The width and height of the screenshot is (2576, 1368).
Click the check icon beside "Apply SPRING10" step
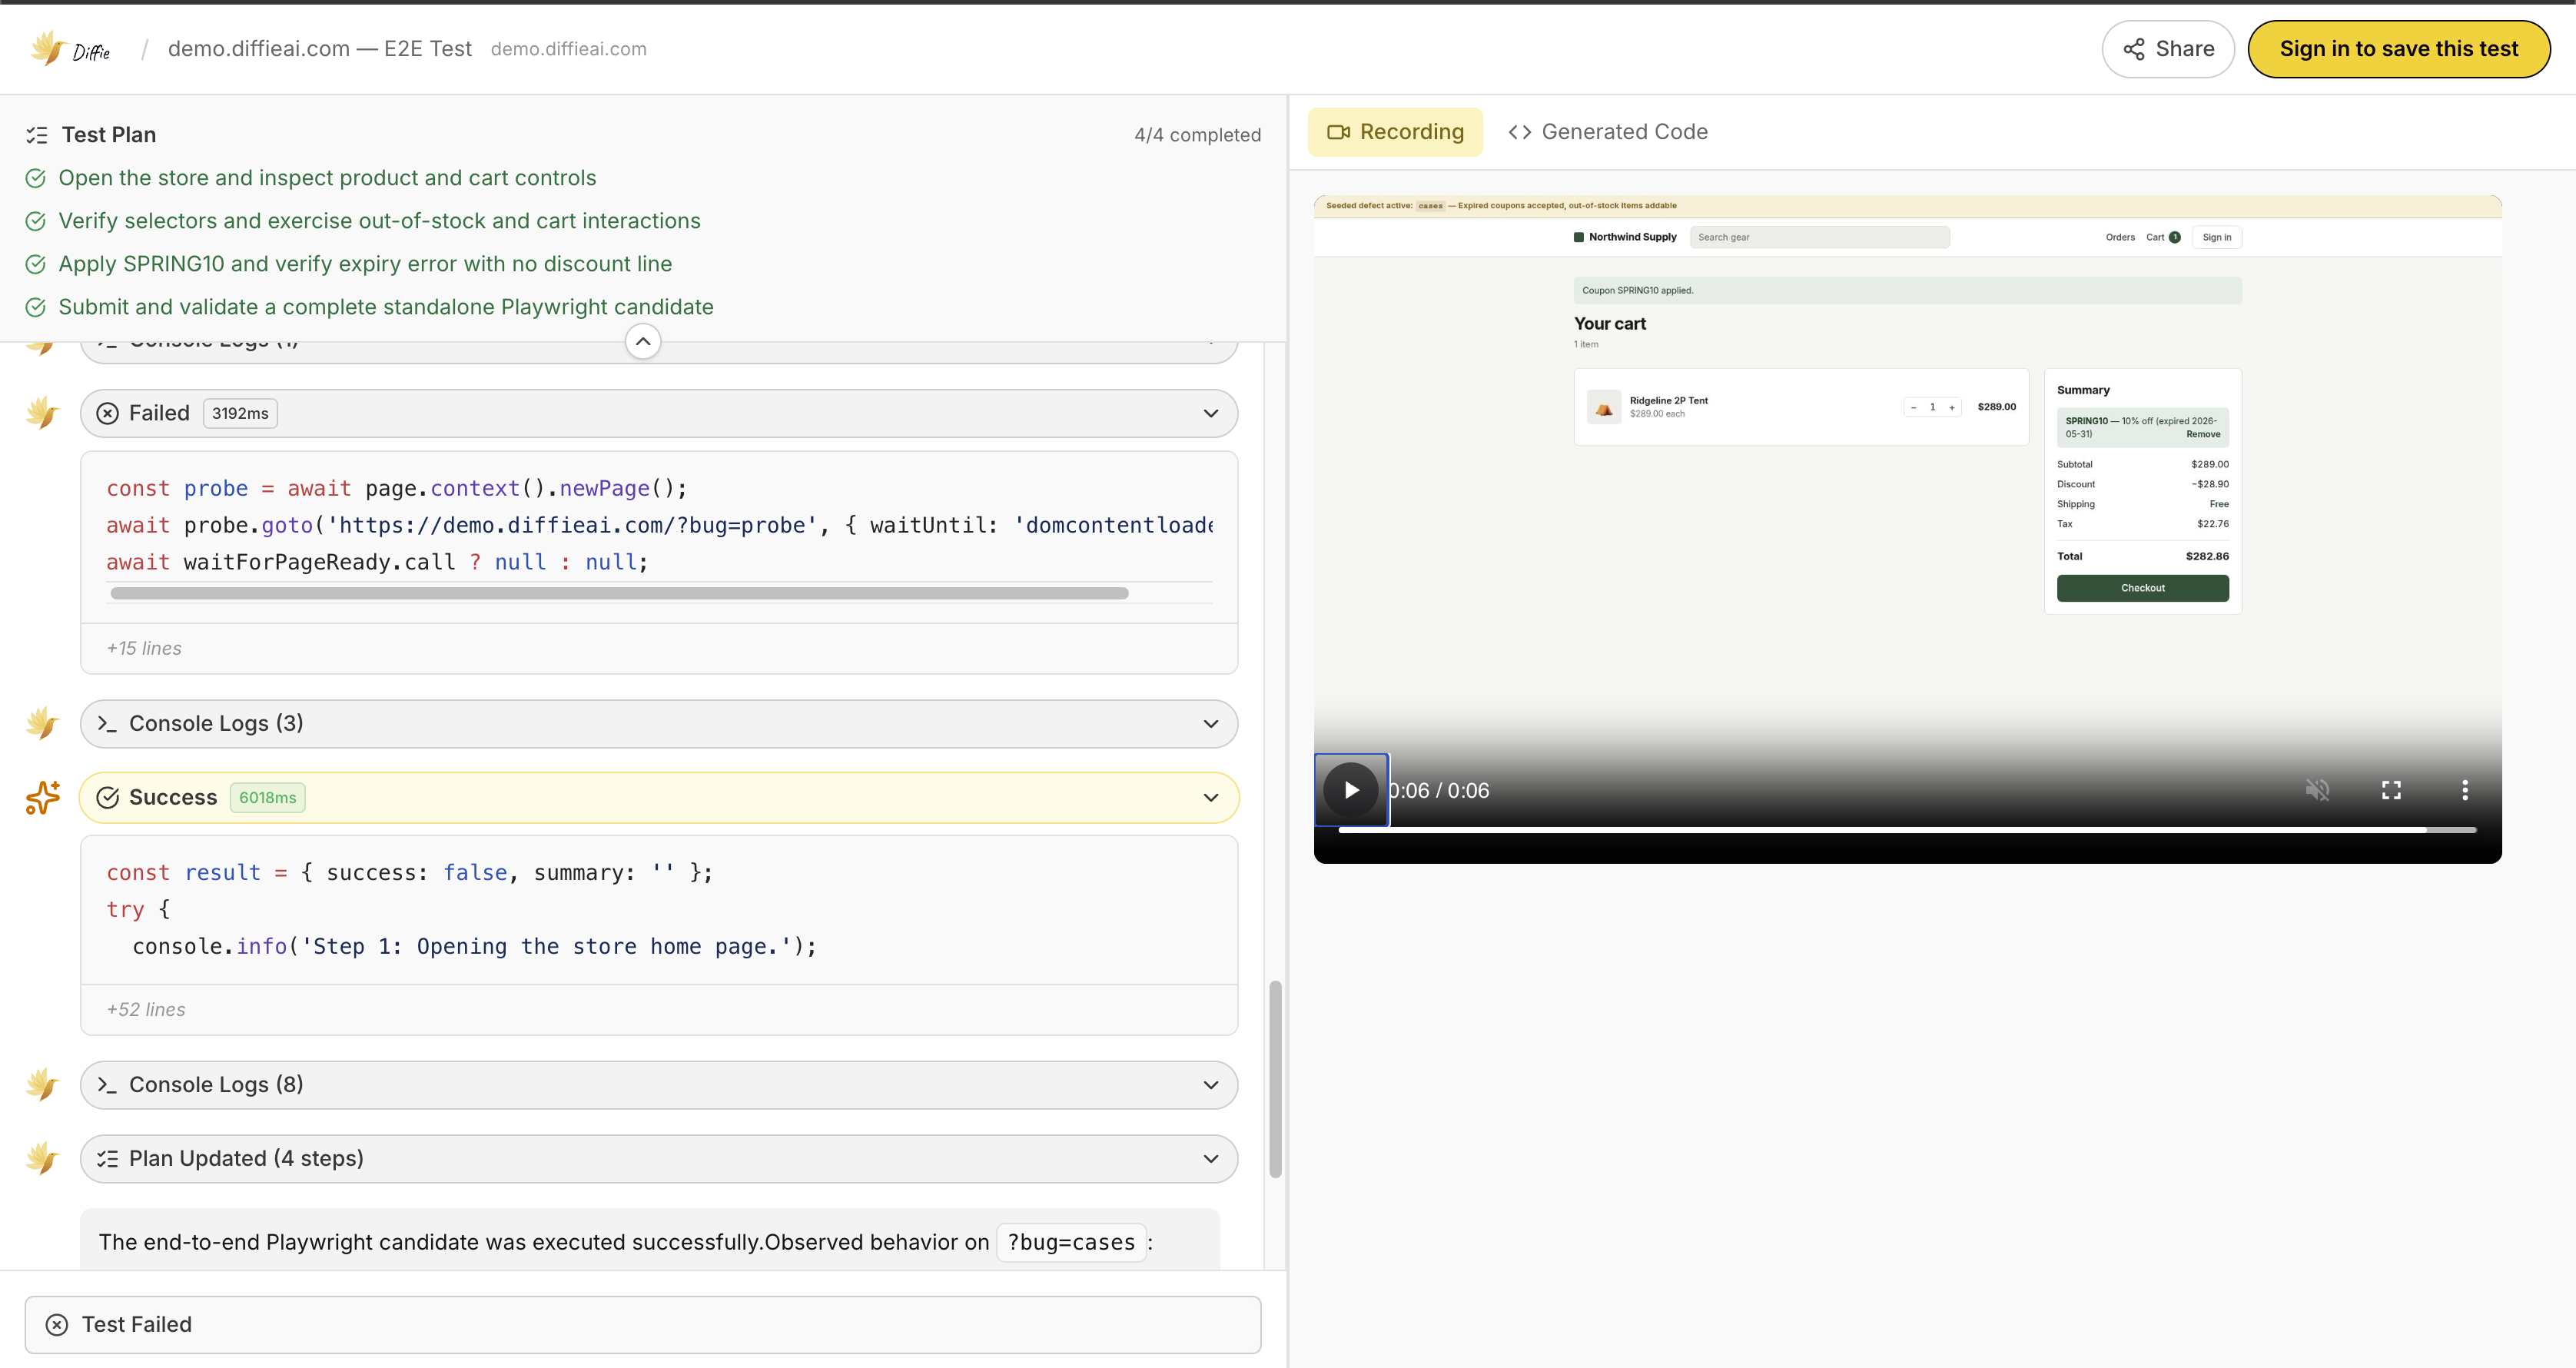[35, 264]
